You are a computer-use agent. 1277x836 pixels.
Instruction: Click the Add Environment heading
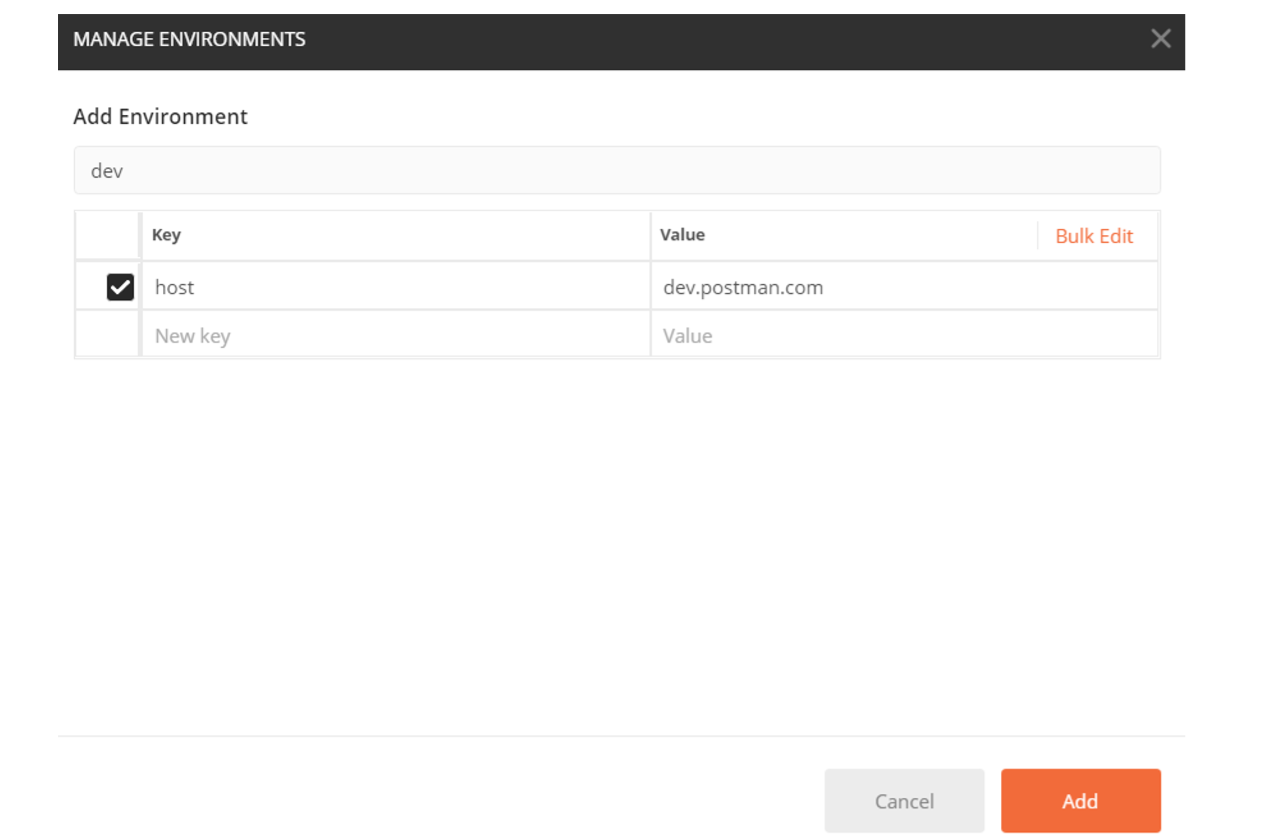pos(160,117)
